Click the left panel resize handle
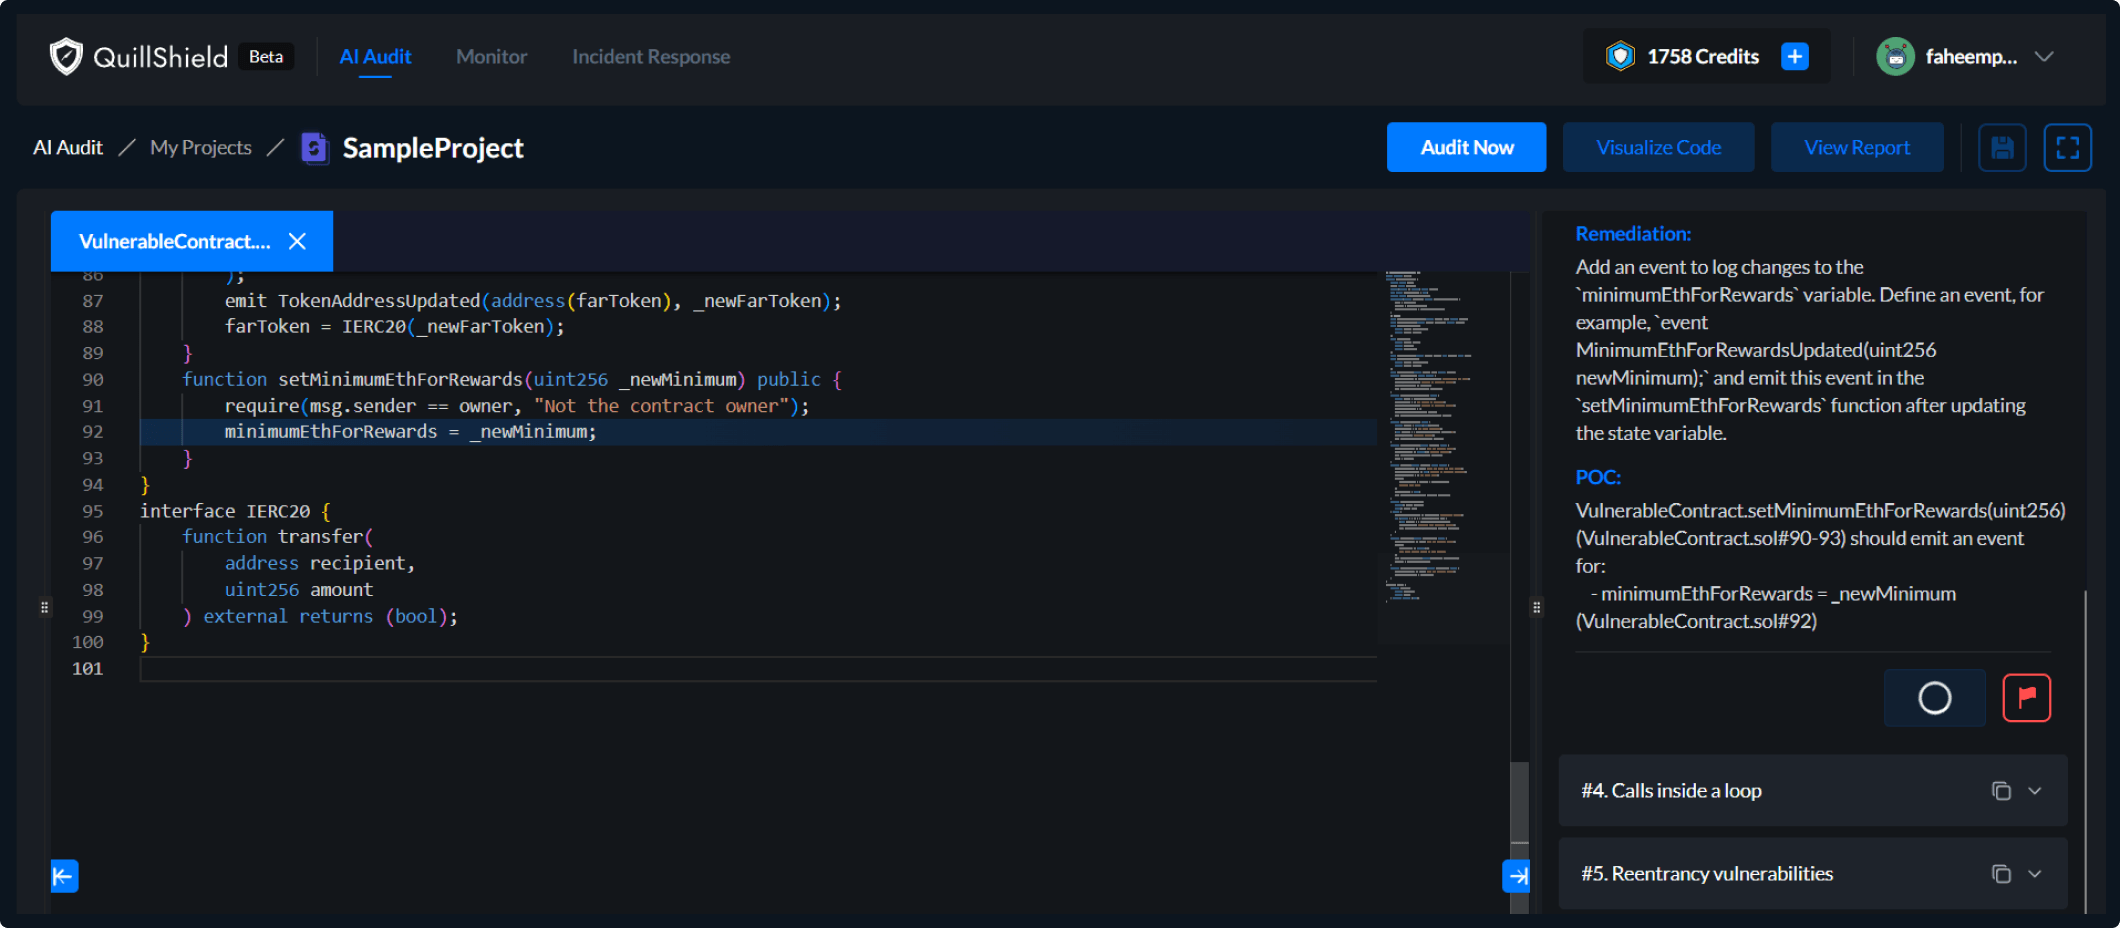The height and width of the screenshot is (928, 2120). click(44, 607)
